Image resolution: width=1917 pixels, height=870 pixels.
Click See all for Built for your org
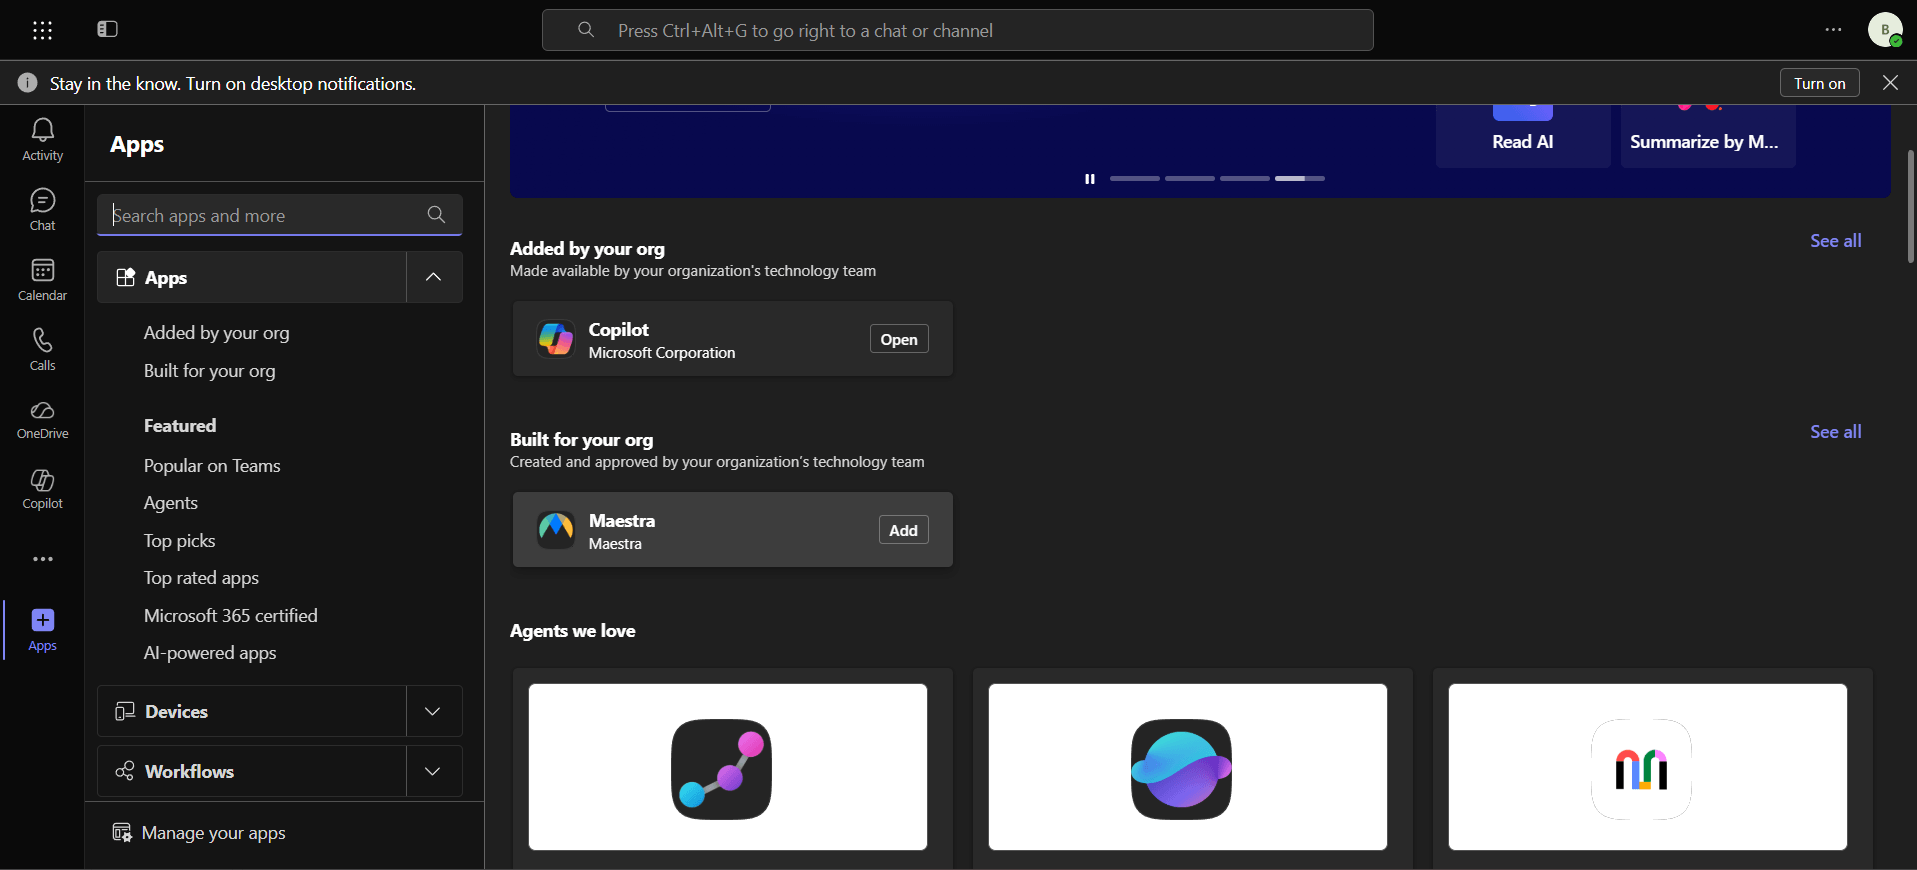click(x=1835, y=432)
